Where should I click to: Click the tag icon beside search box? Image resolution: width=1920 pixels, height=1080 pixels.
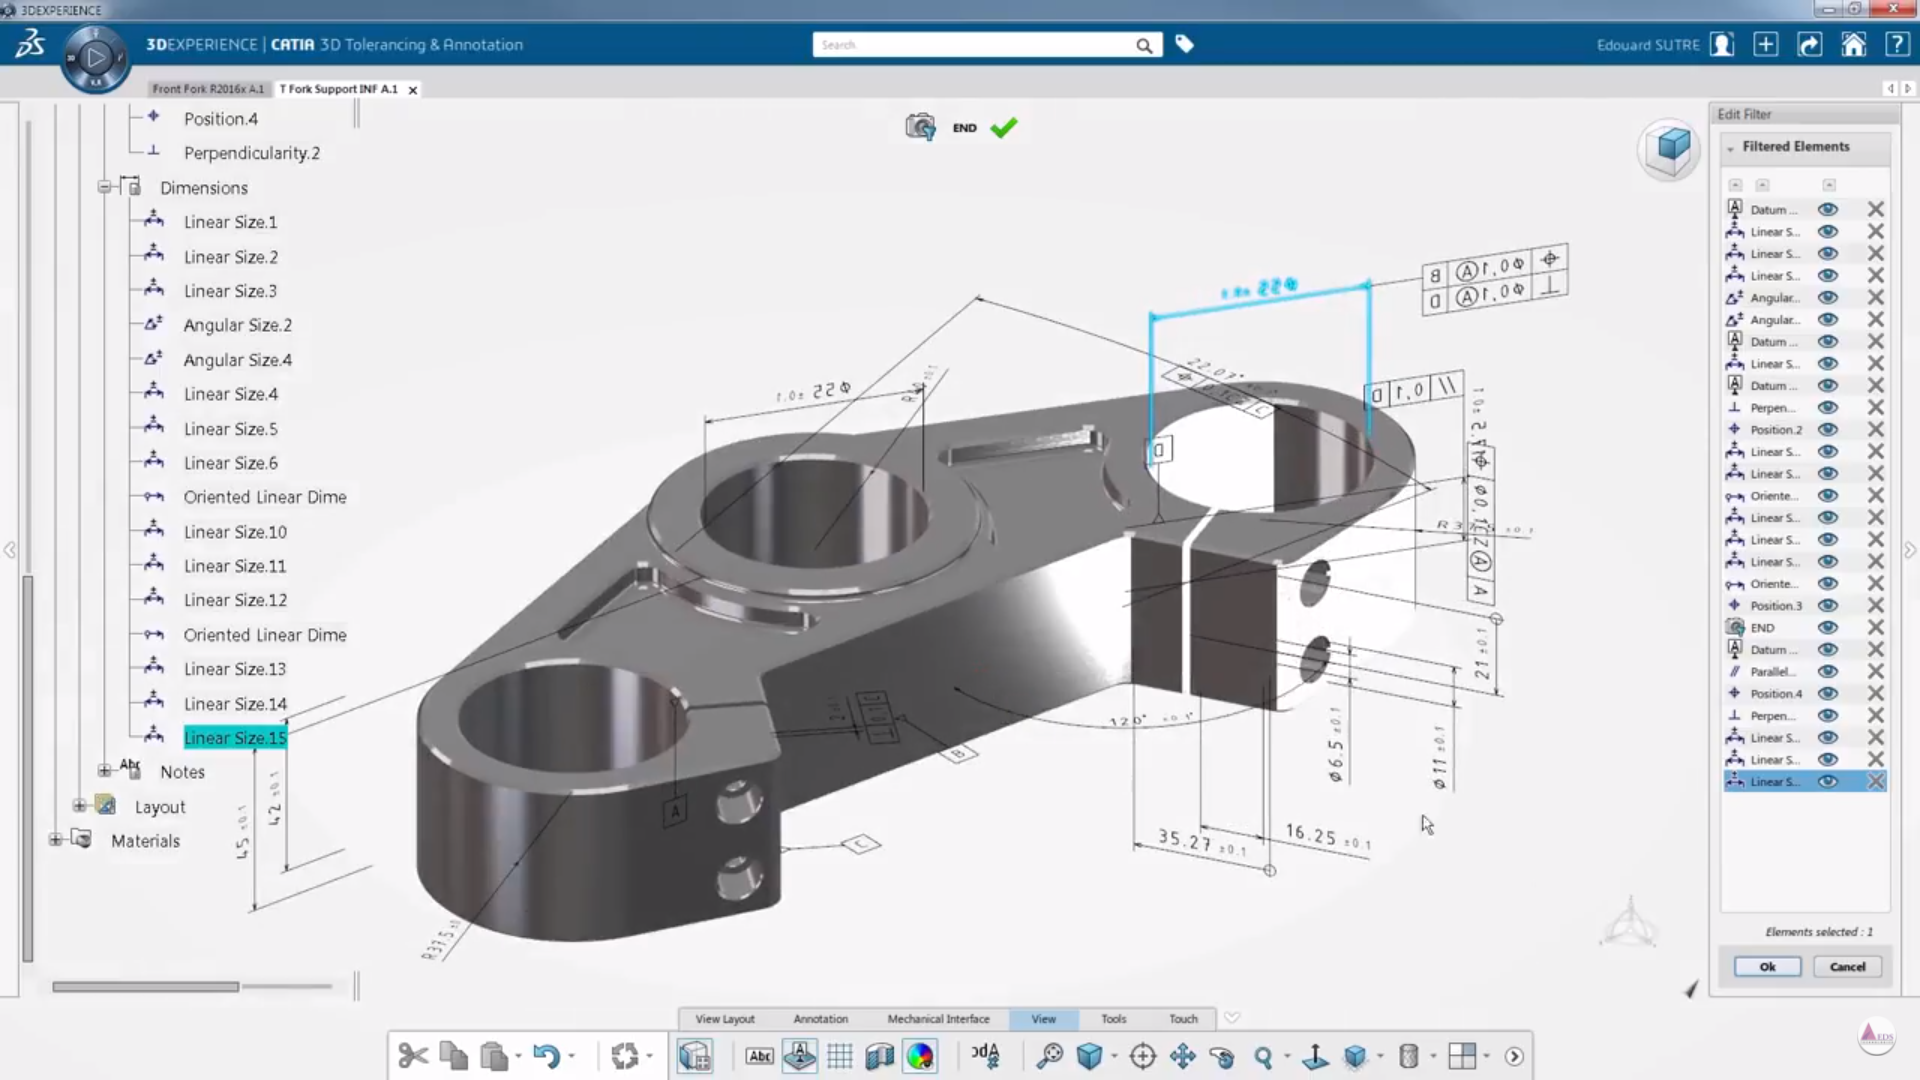pos(1185,44)
